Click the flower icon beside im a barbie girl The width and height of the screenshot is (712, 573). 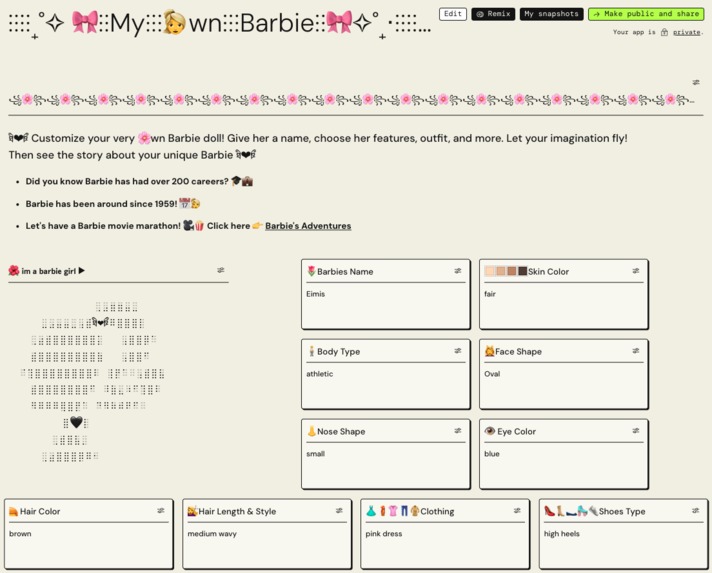point(14,271)
